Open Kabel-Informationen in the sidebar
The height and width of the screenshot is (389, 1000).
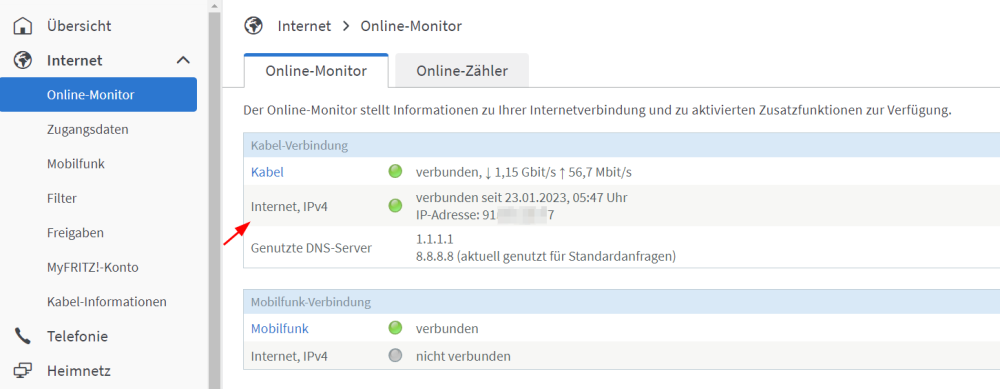107,301
